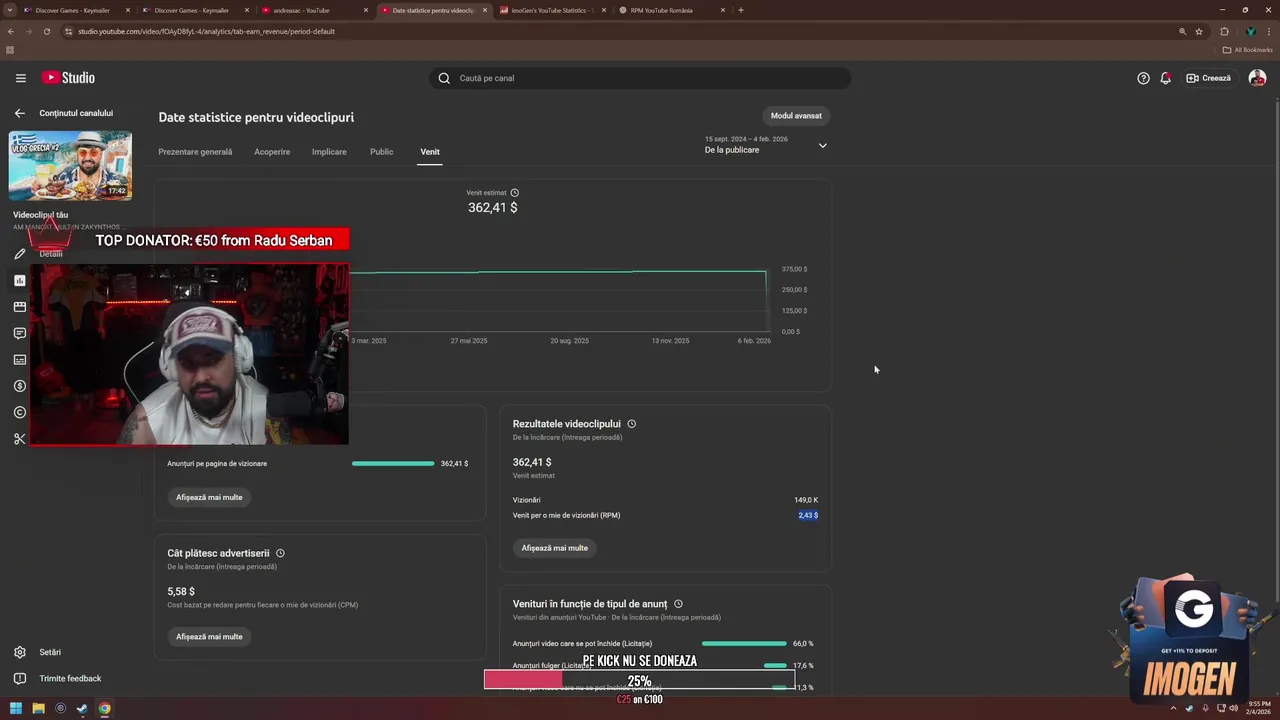The image size is (1280, 720).
Task: Click the Creează button
Action: [x=1208, y=78]
